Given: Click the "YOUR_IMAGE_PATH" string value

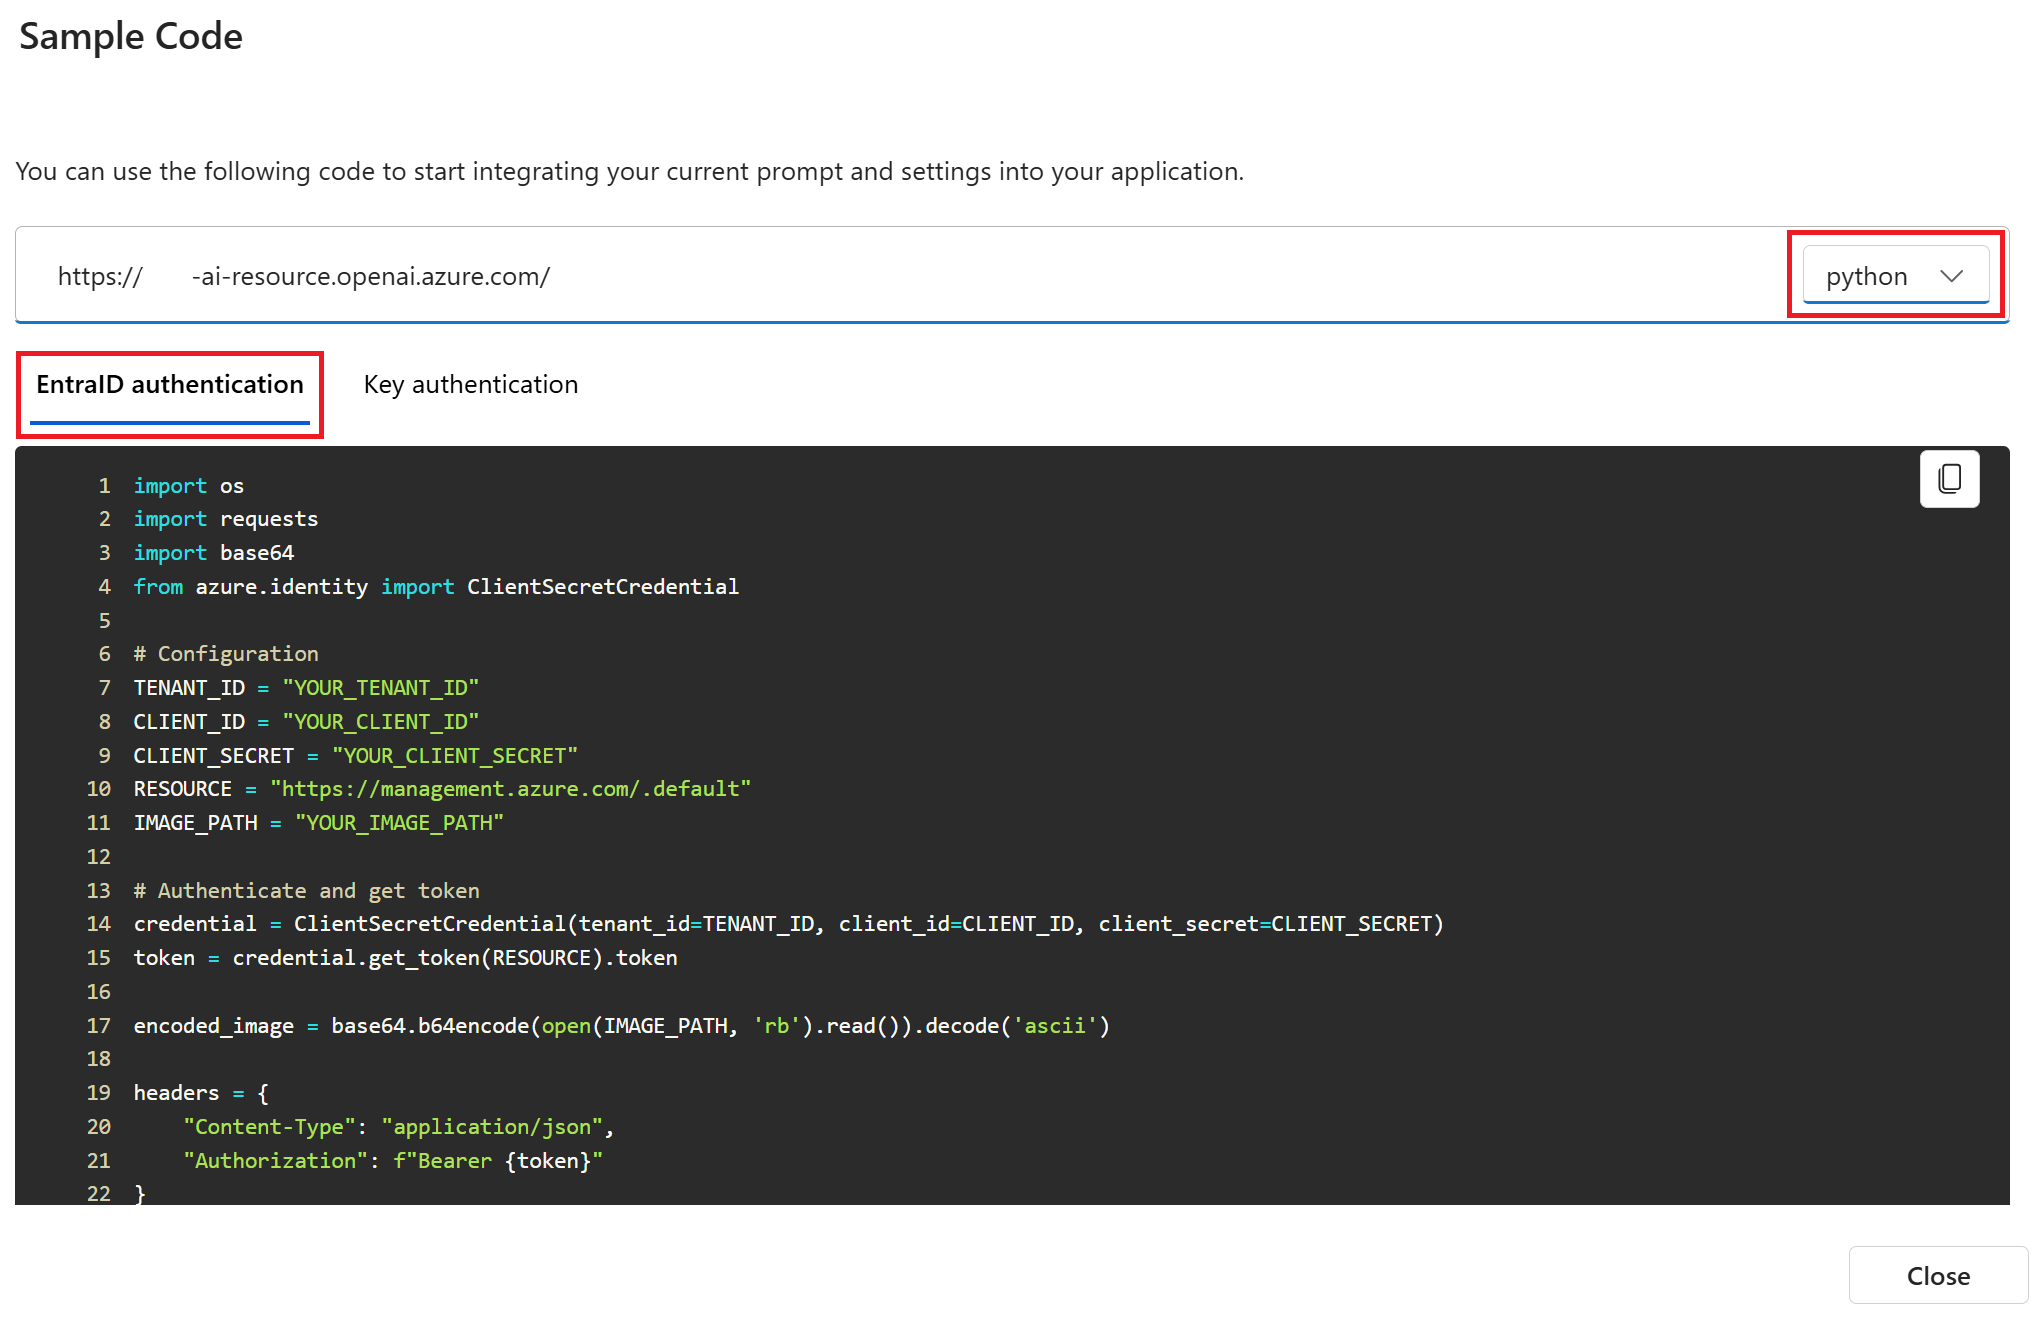Looking at the screenshot, I should click(400, 823).
